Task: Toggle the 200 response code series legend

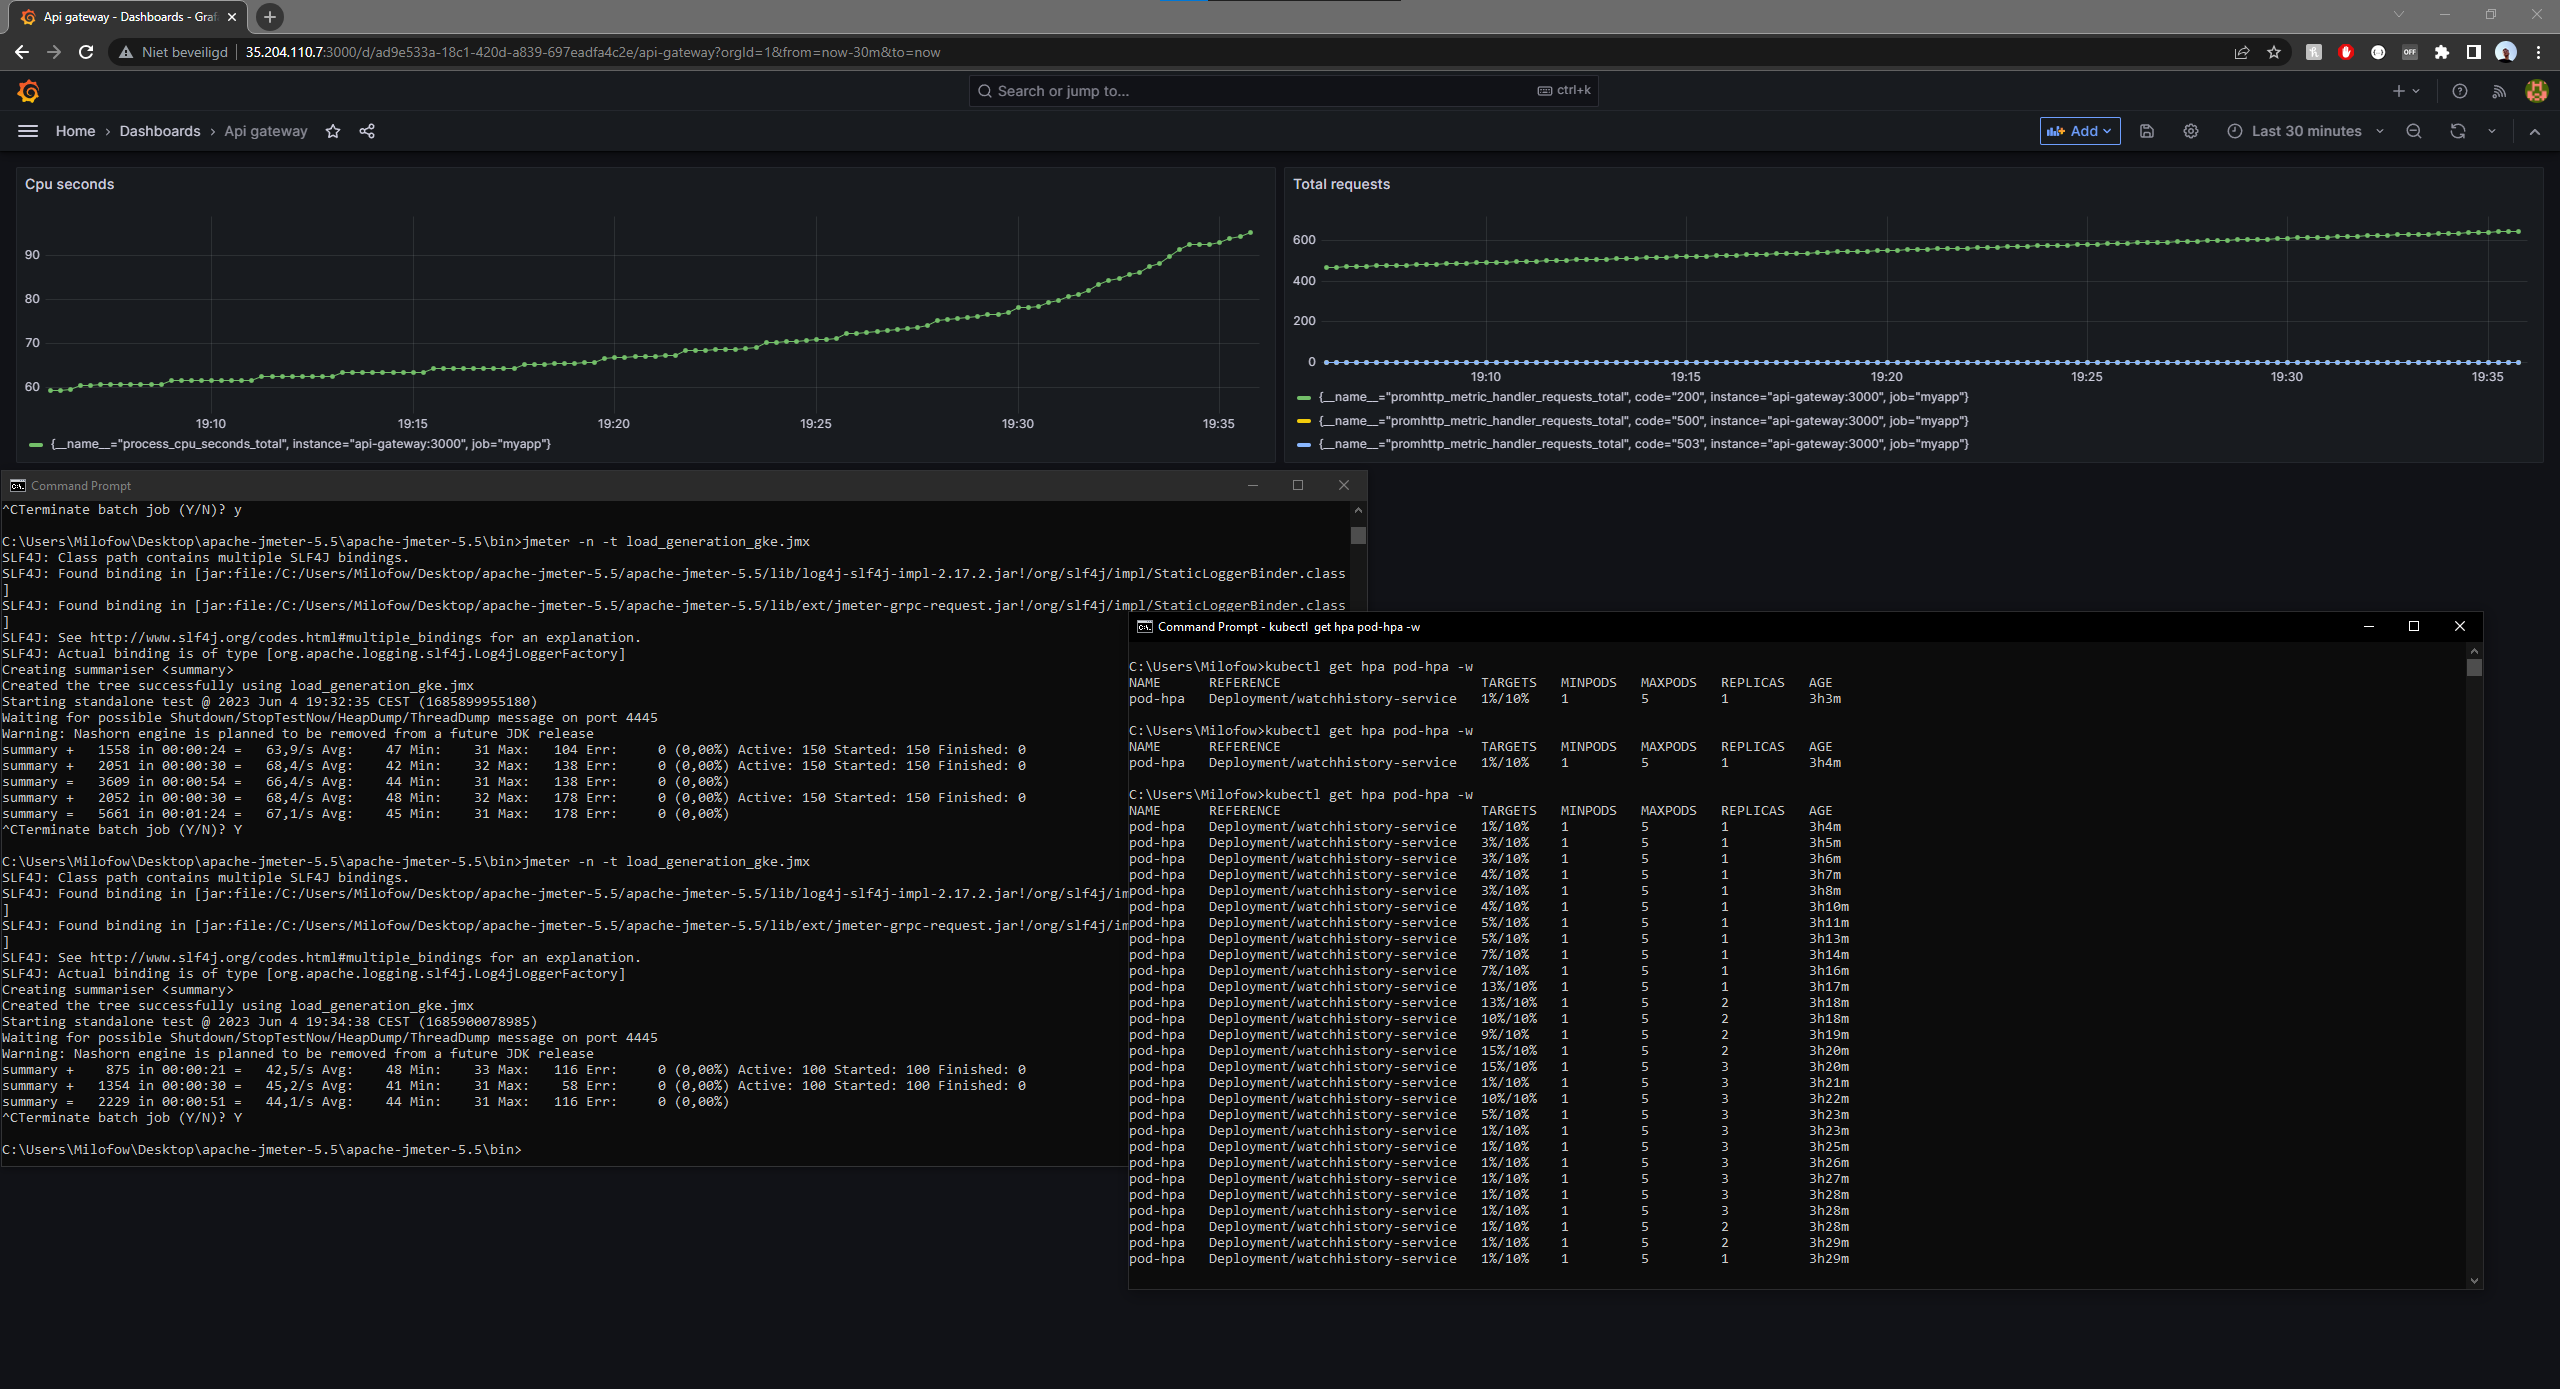Action: click(1640, 397)
